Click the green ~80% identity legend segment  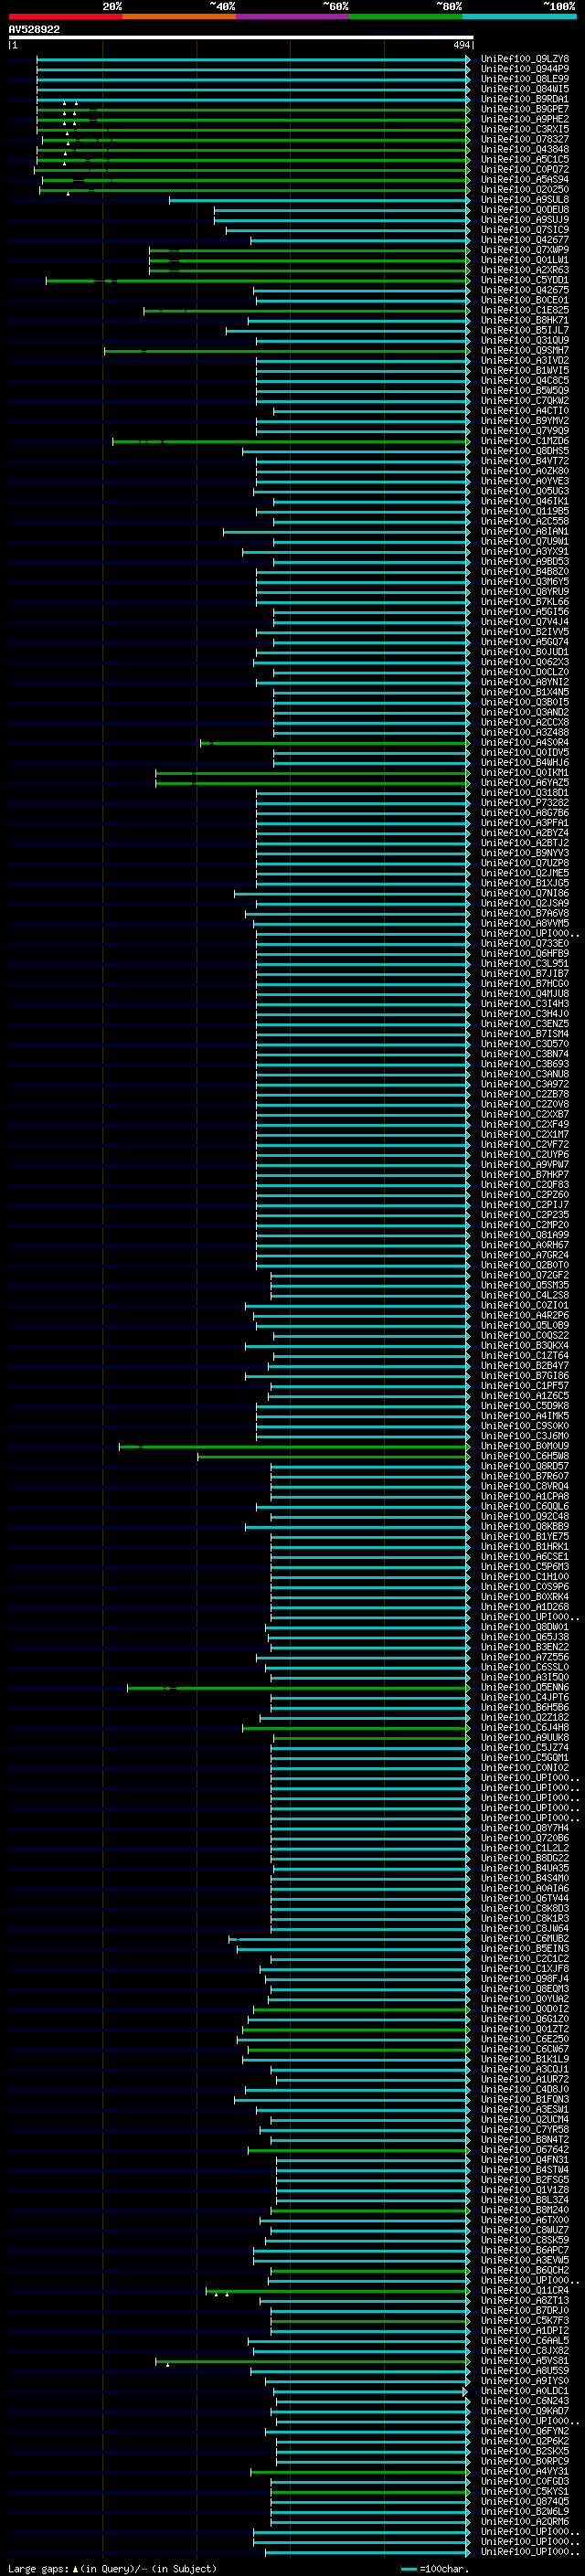pos(406,16)
